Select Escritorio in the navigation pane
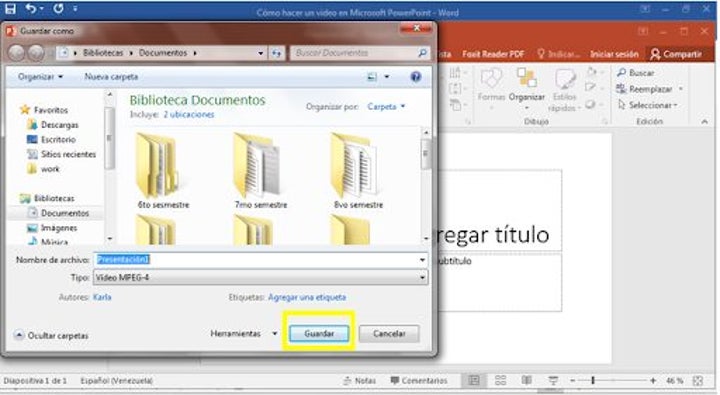The height and width of the screenshot is (395, 720). pos(51,139)
